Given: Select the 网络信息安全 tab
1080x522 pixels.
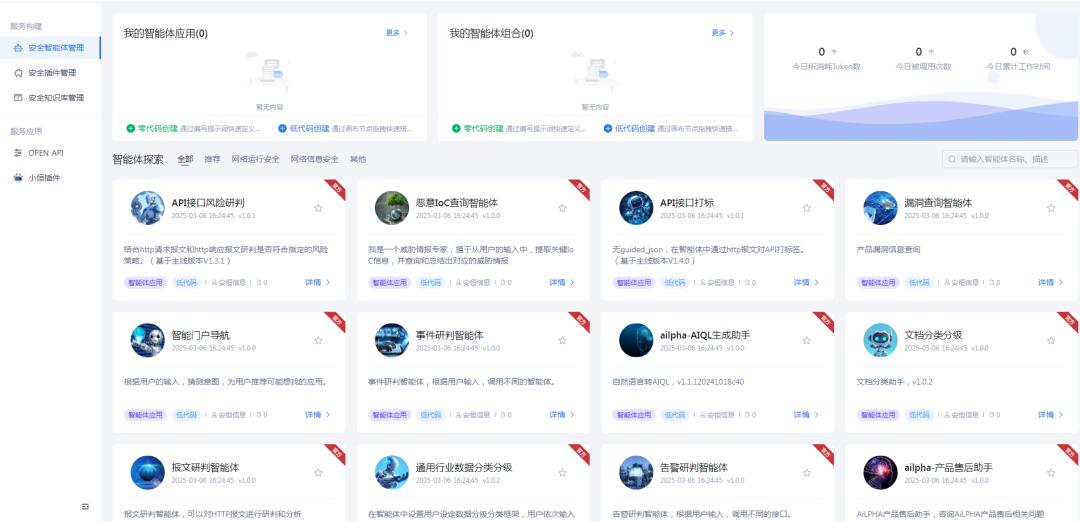Looking at the screenshot, I should (315, 159).
